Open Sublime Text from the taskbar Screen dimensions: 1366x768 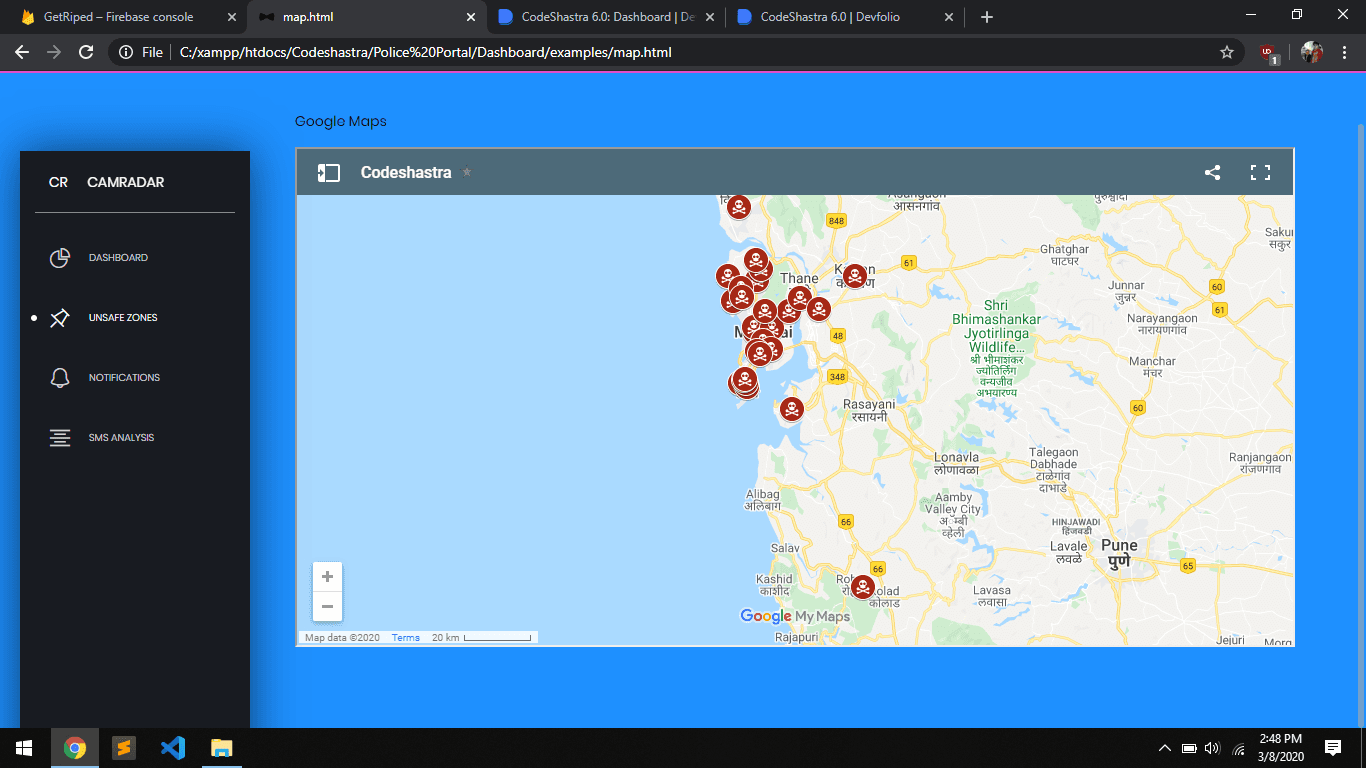[x=124, y=748]
